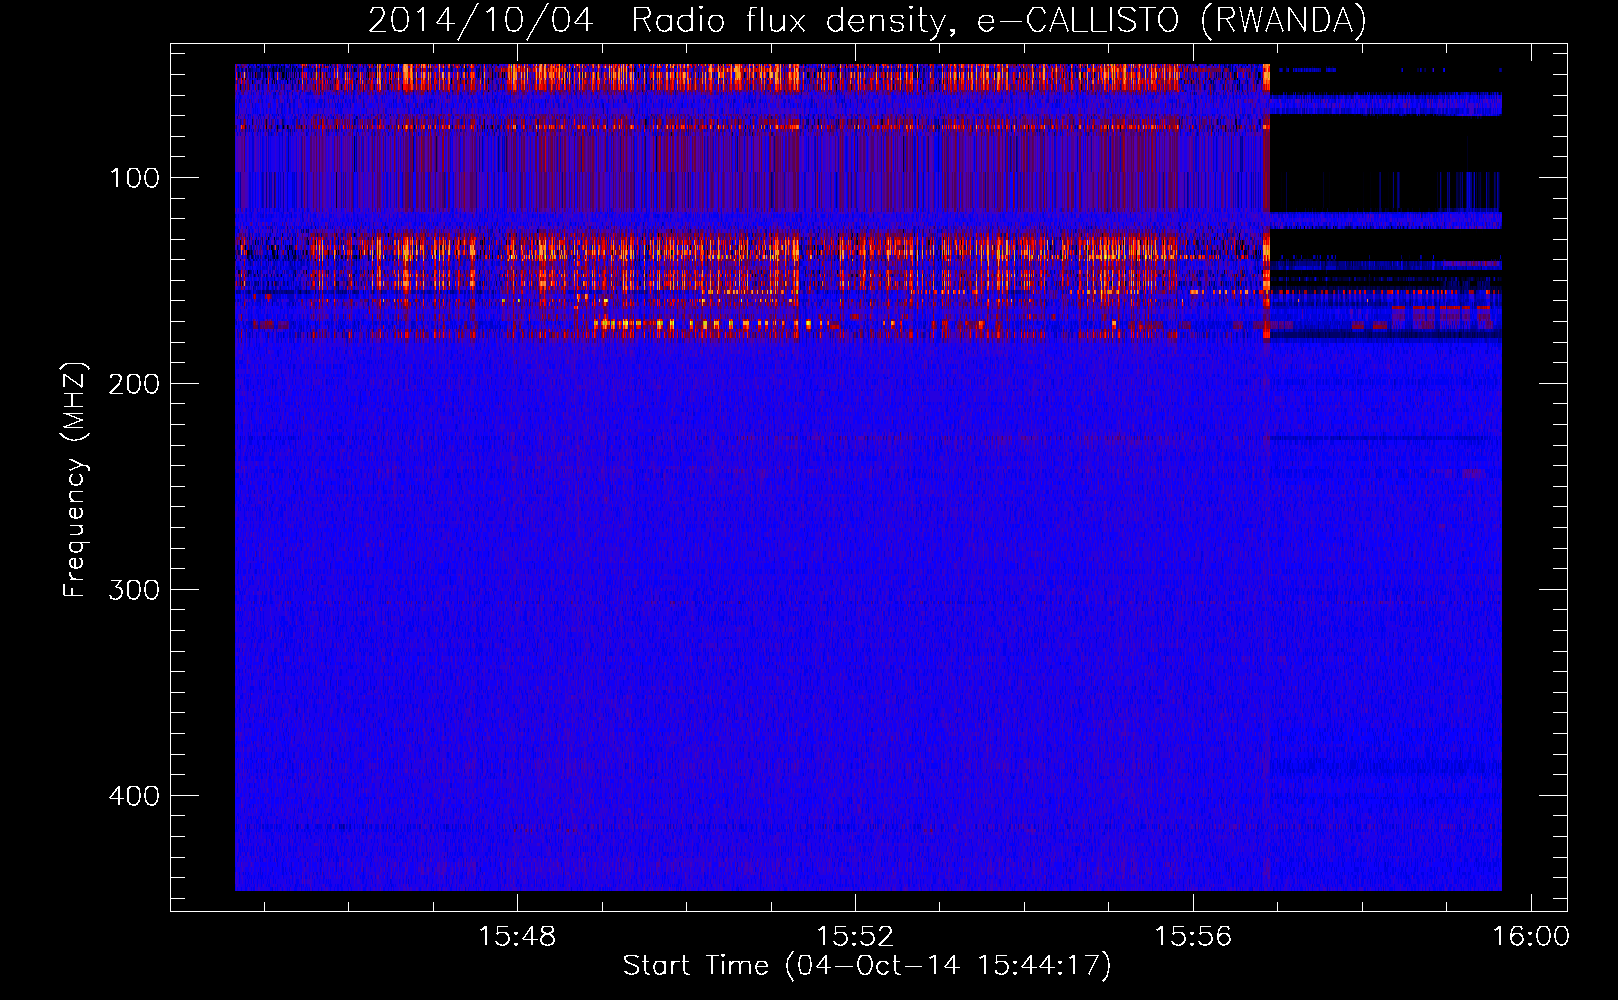1618x1000 pixels.
Task: Select the 300 MHz frequency tick label
Action: [x=135, y=590]
